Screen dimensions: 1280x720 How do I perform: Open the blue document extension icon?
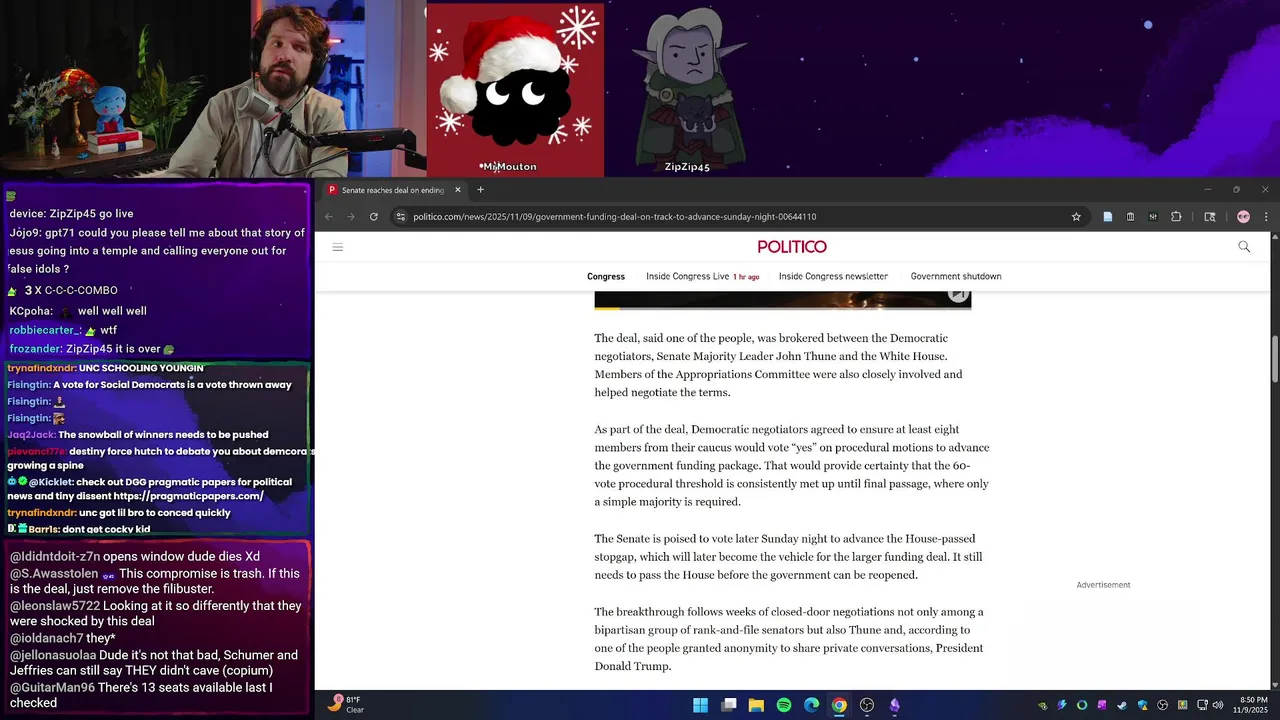(1107, 216)
